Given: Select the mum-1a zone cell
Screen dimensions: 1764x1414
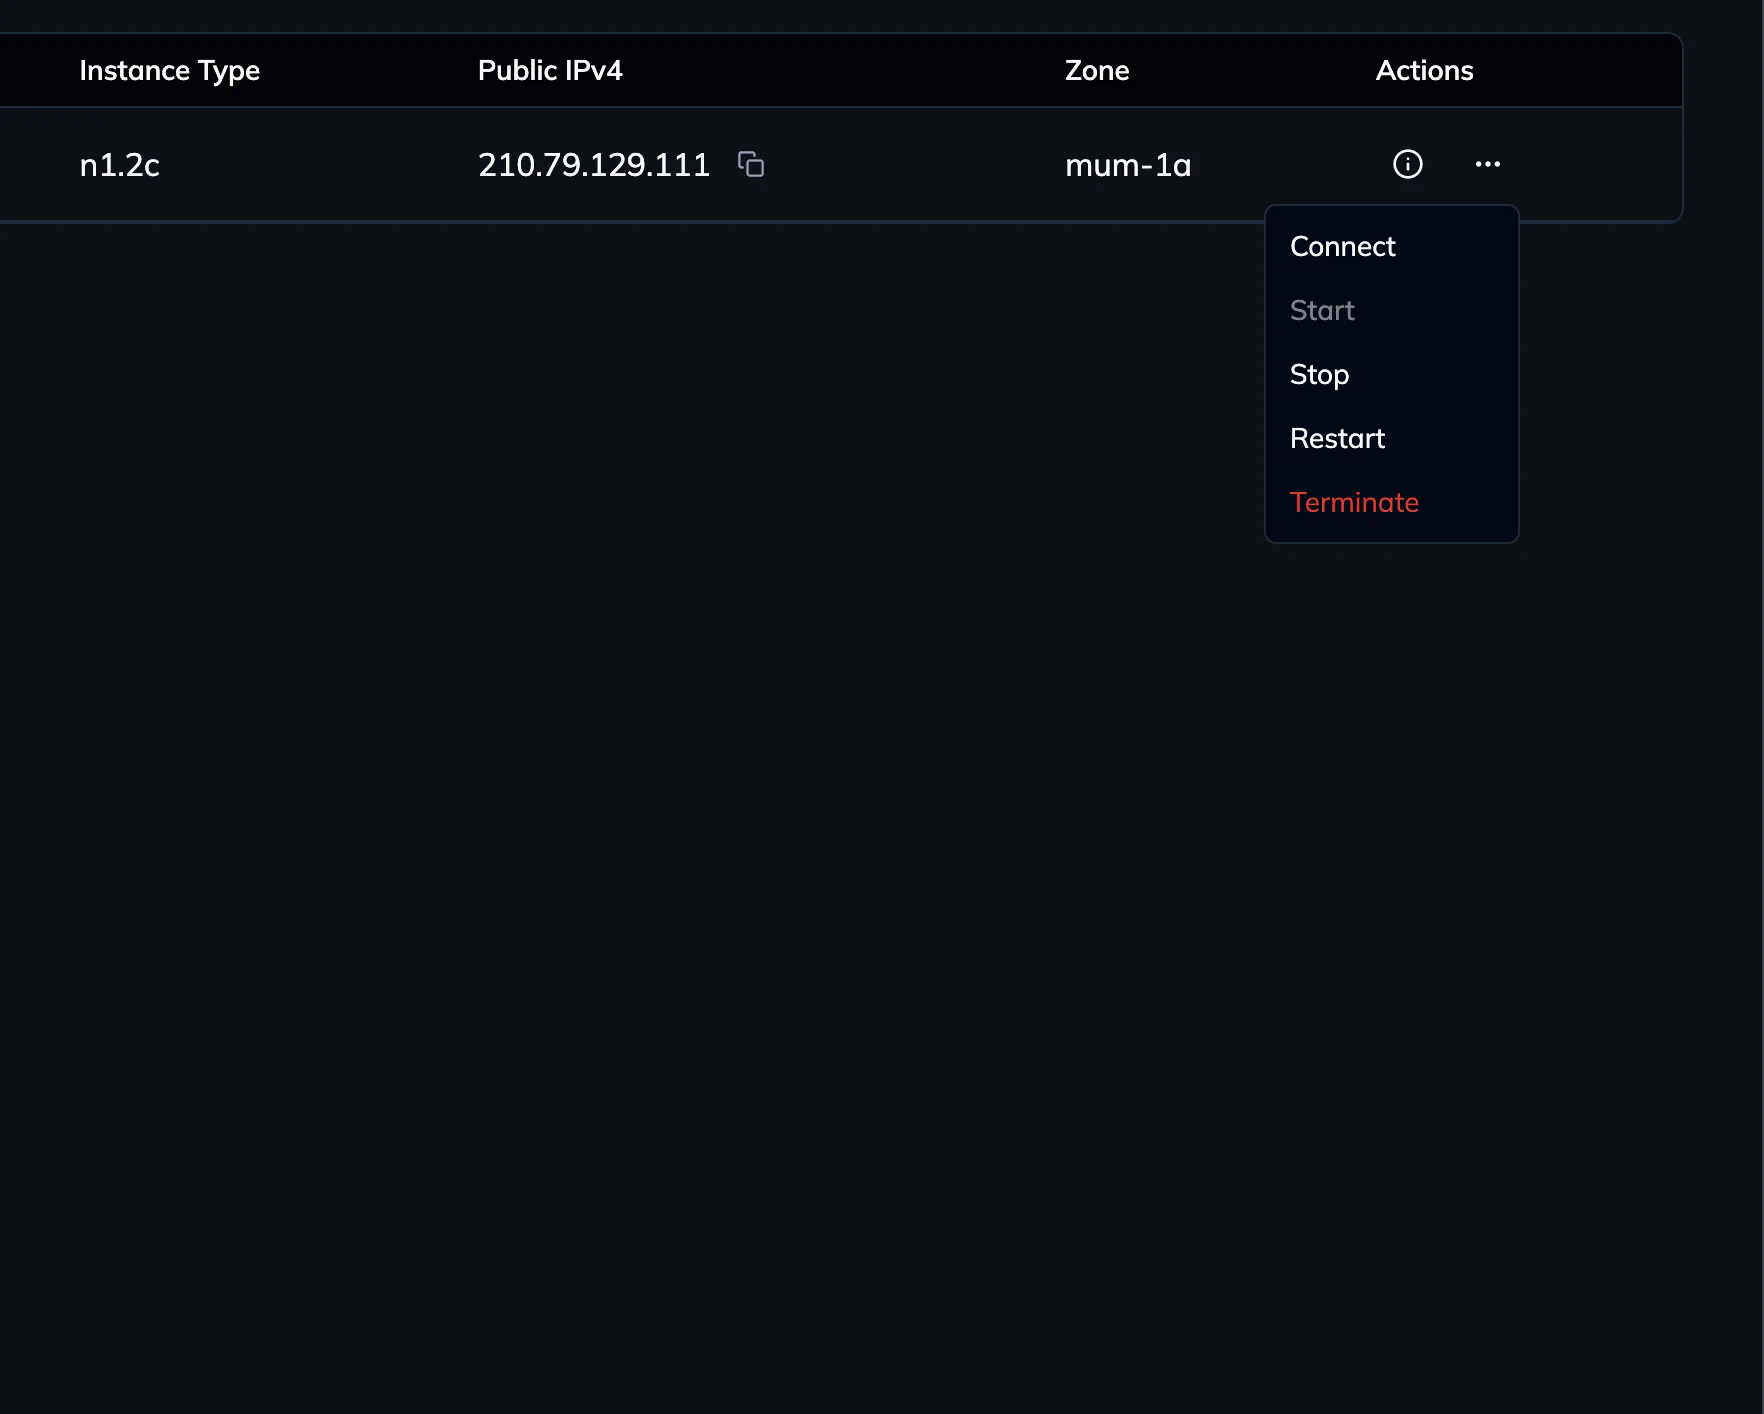Looking at the screenshot, I should (x=1128, y=164).
